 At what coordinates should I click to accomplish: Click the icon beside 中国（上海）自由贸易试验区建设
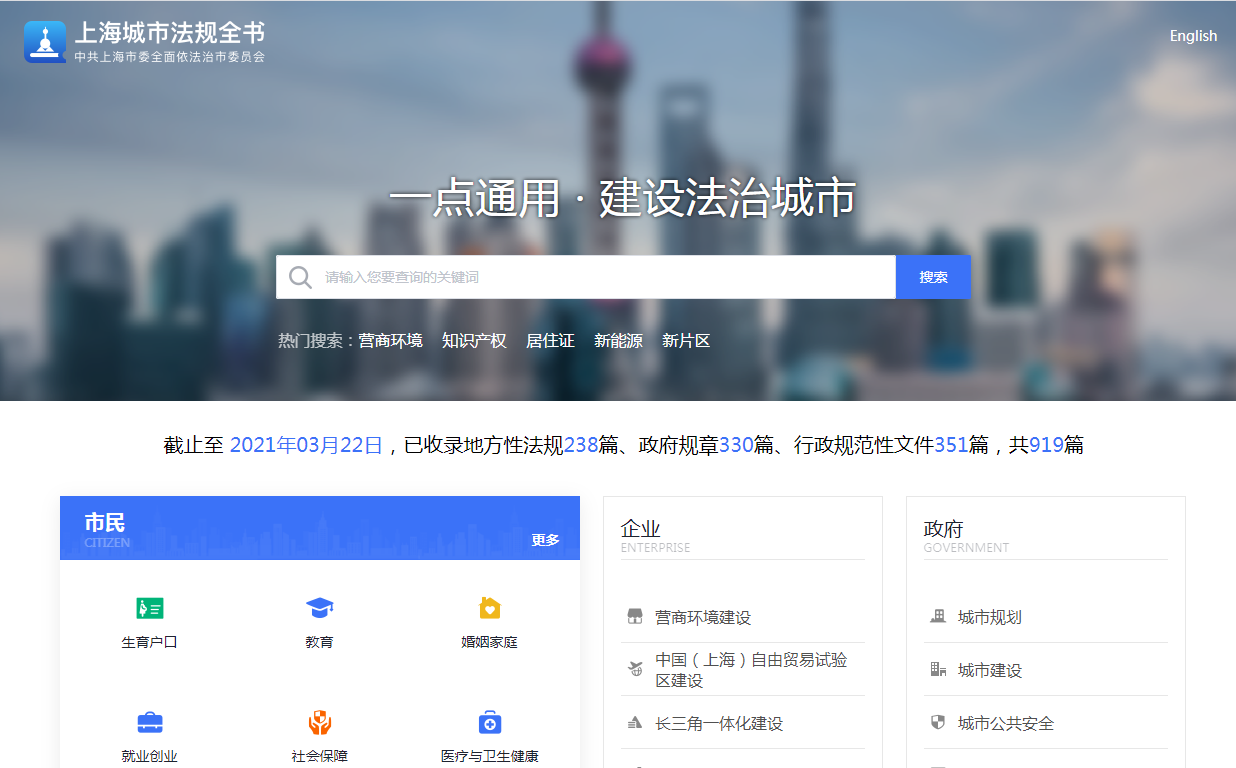[634, 669]
